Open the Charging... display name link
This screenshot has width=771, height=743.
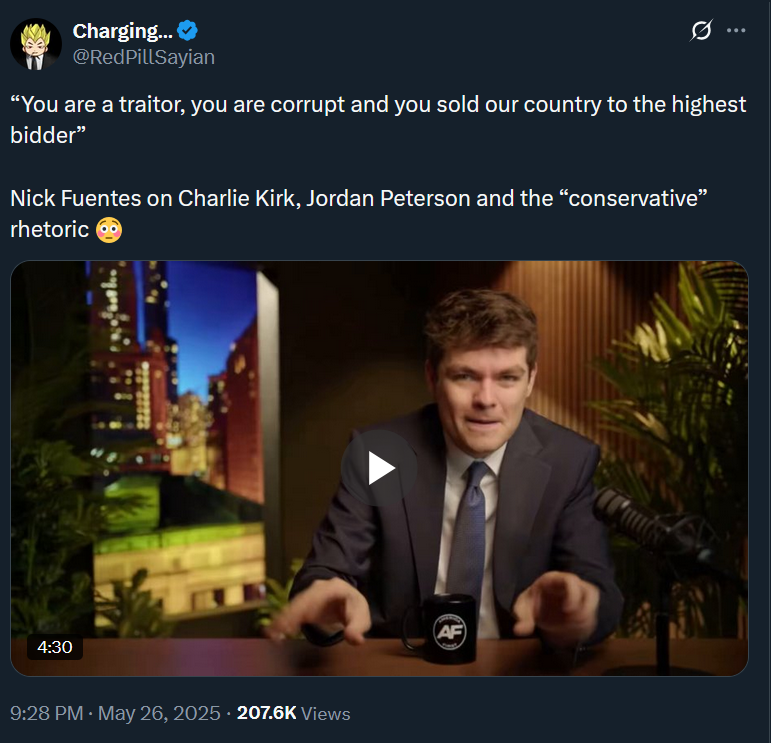tap(122, 31)
